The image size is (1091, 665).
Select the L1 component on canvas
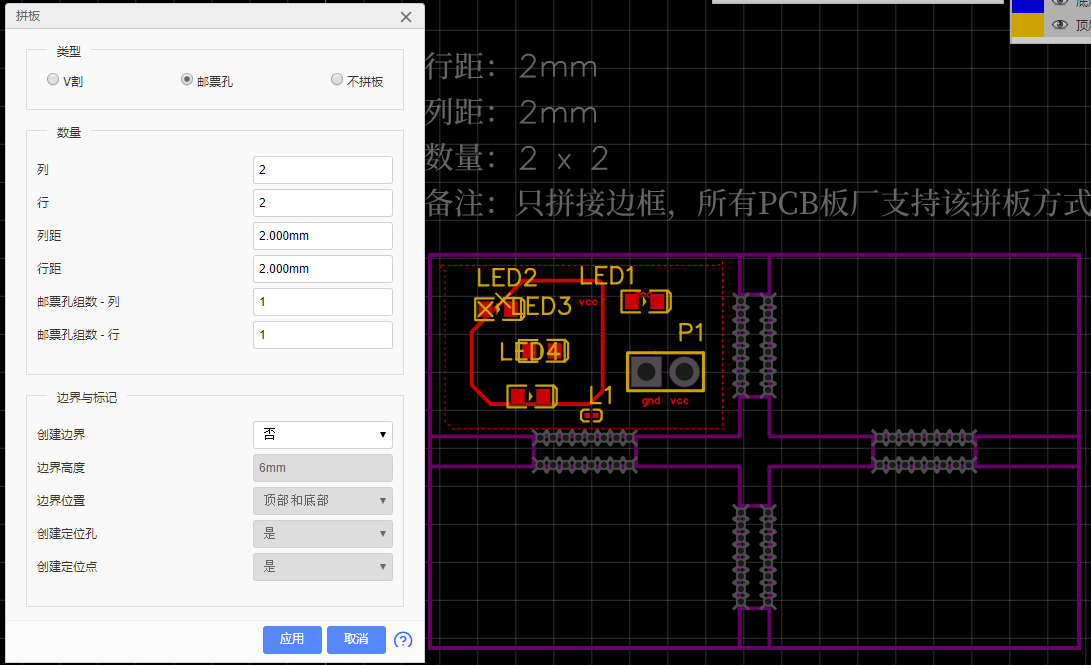(591, 416)
